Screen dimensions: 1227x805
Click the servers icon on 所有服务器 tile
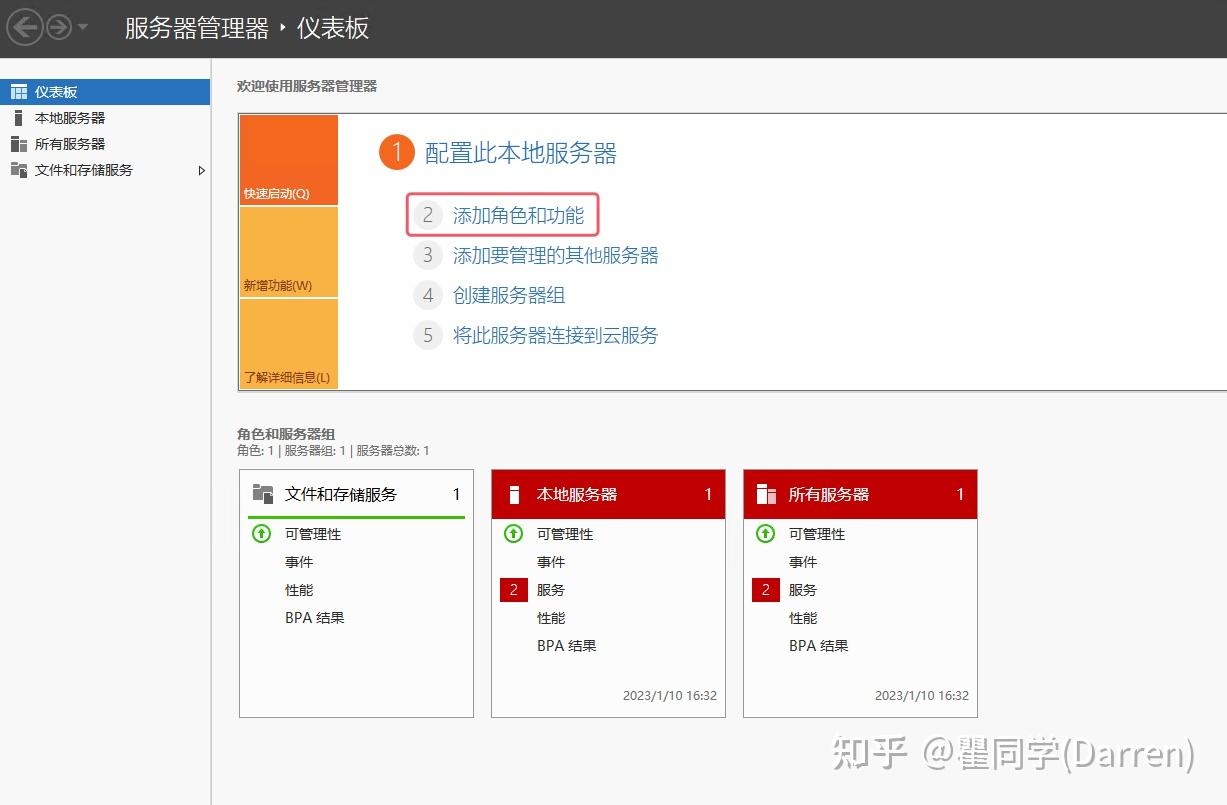click(x=765, y=493)
